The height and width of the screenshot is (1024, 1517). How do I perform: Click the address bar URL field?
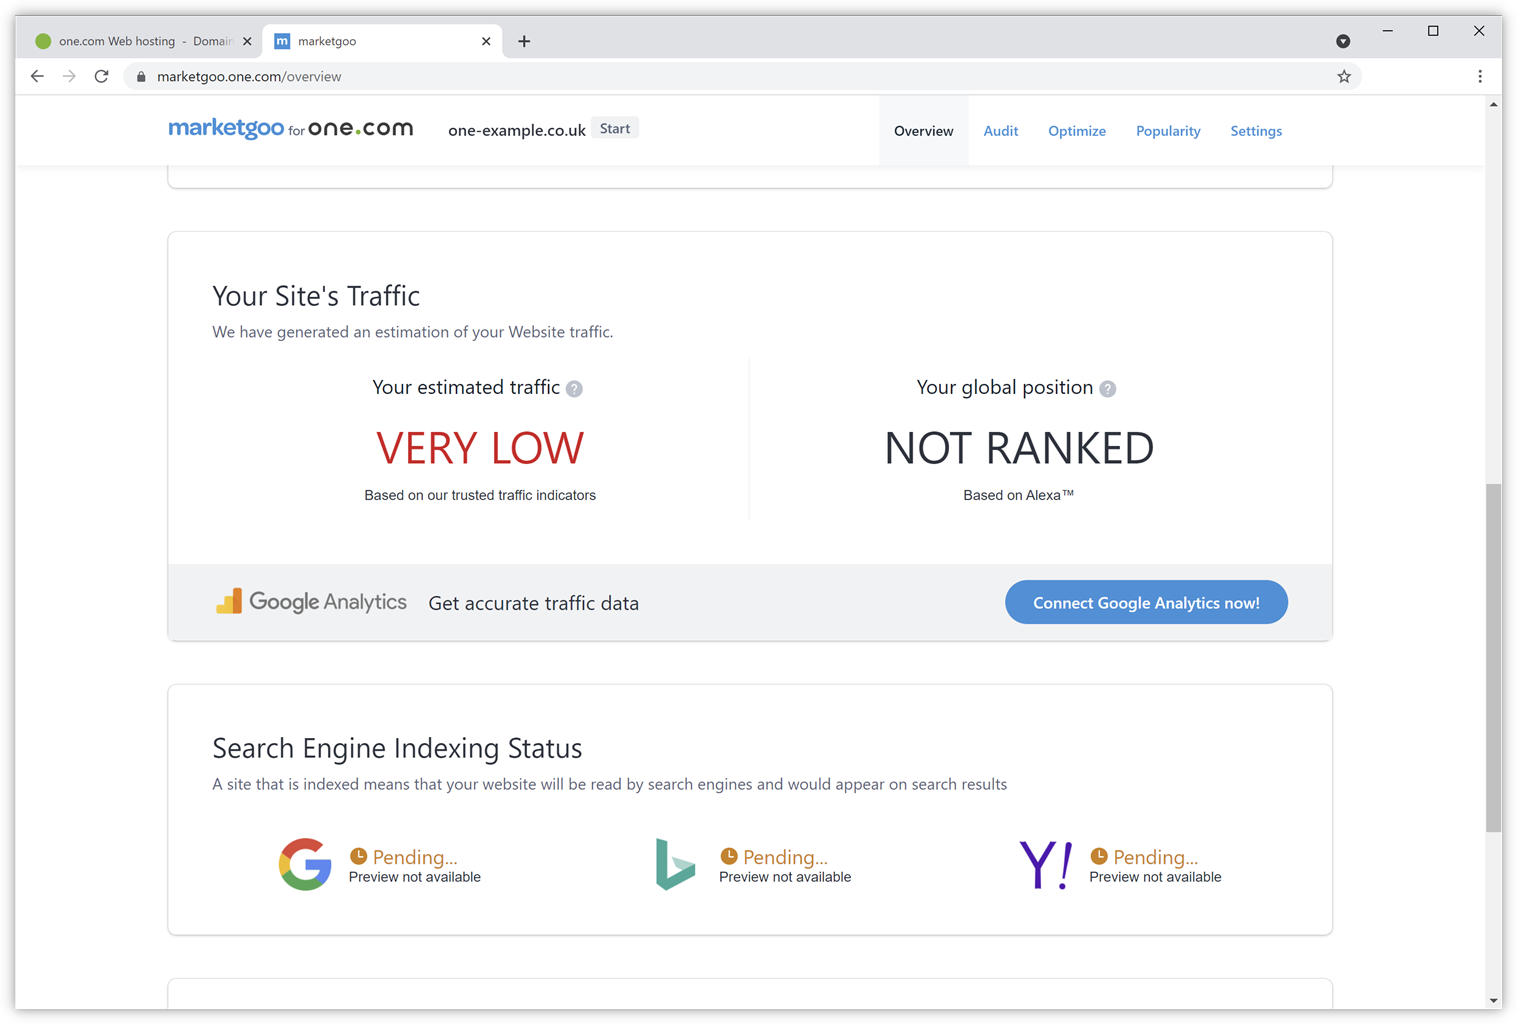tap(700, 77)
